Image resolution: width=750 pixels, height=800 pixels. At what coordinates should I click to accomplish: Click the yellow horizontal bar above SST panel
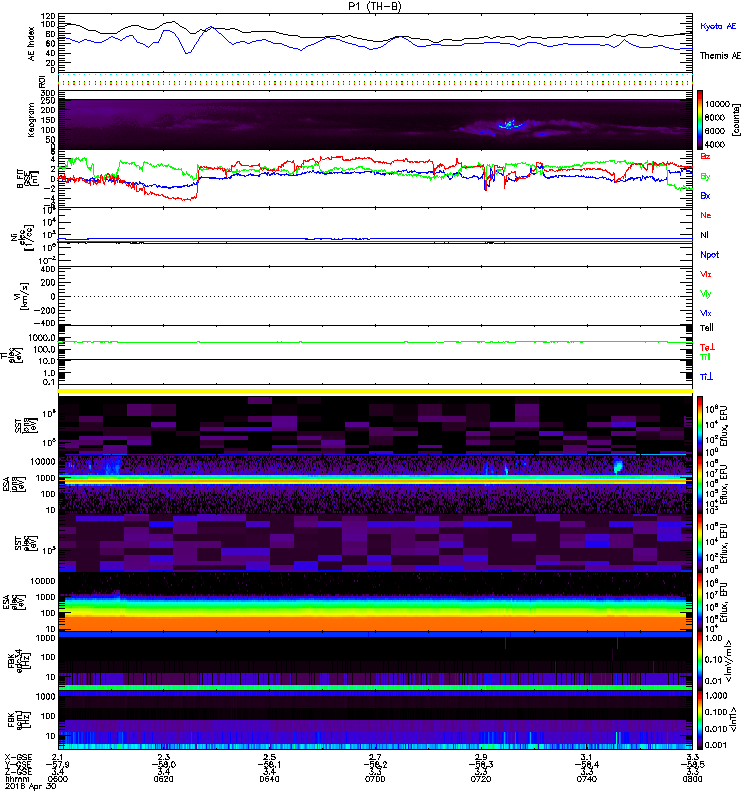(375, 391)
